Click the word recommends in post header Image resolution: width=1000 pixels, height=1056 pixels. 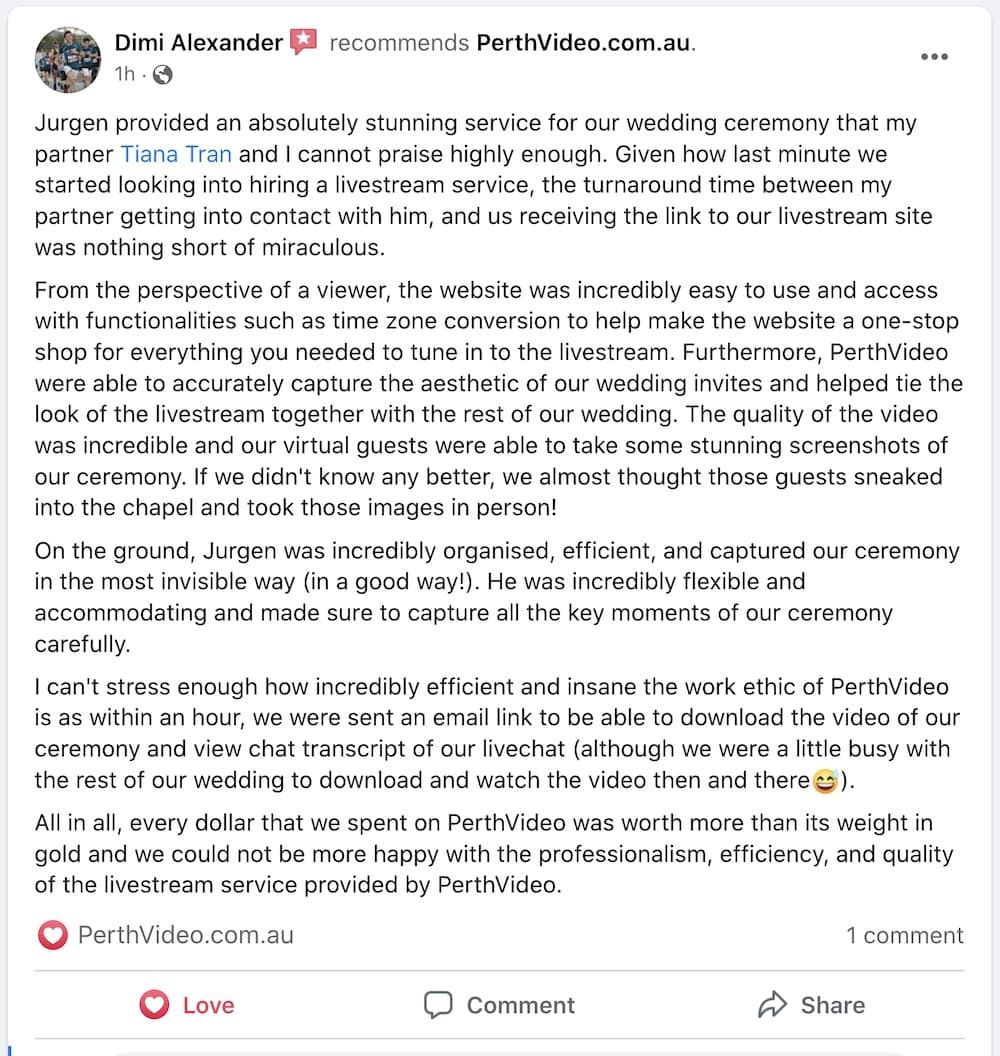[x=398, y=43]
